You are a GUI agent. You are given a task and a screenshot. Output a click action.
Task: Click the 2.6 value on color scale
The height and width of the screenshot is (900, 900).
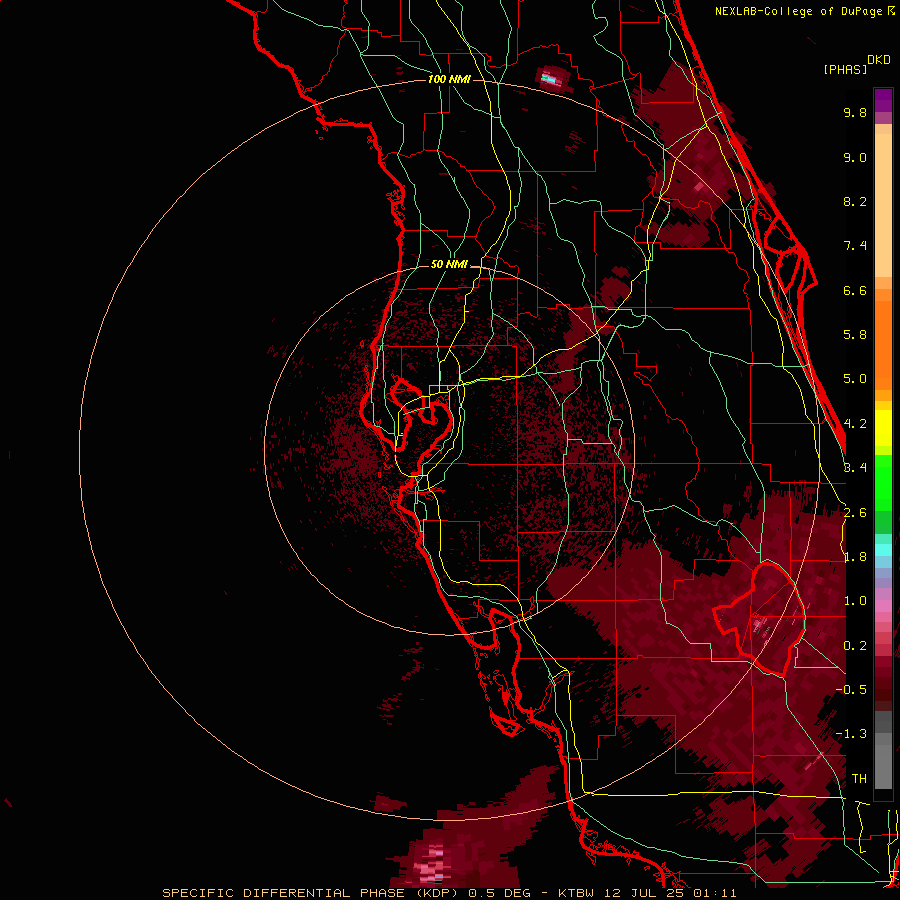pyautogui.click(x=855, y=513)
